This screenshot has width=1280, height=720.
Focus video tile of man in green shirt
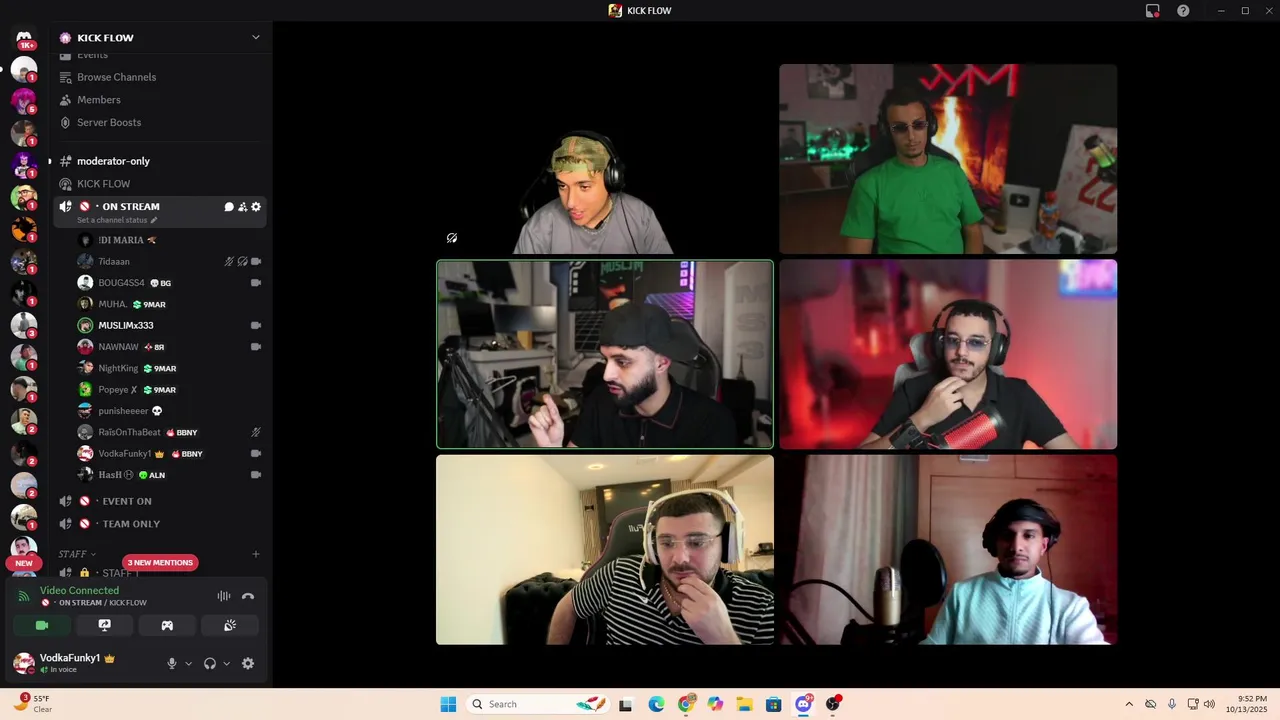948,159
